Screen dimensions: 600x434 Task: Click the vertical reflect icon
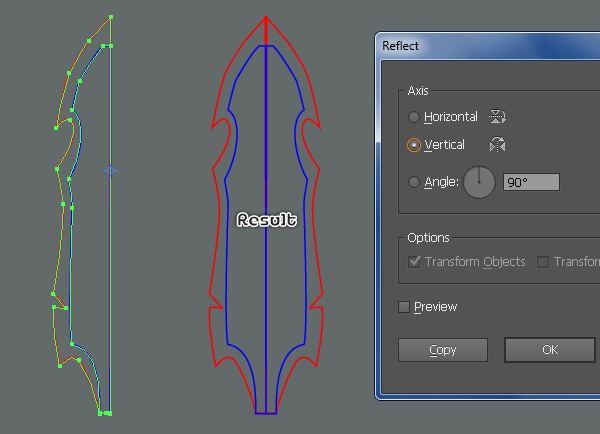pos(497,144)
